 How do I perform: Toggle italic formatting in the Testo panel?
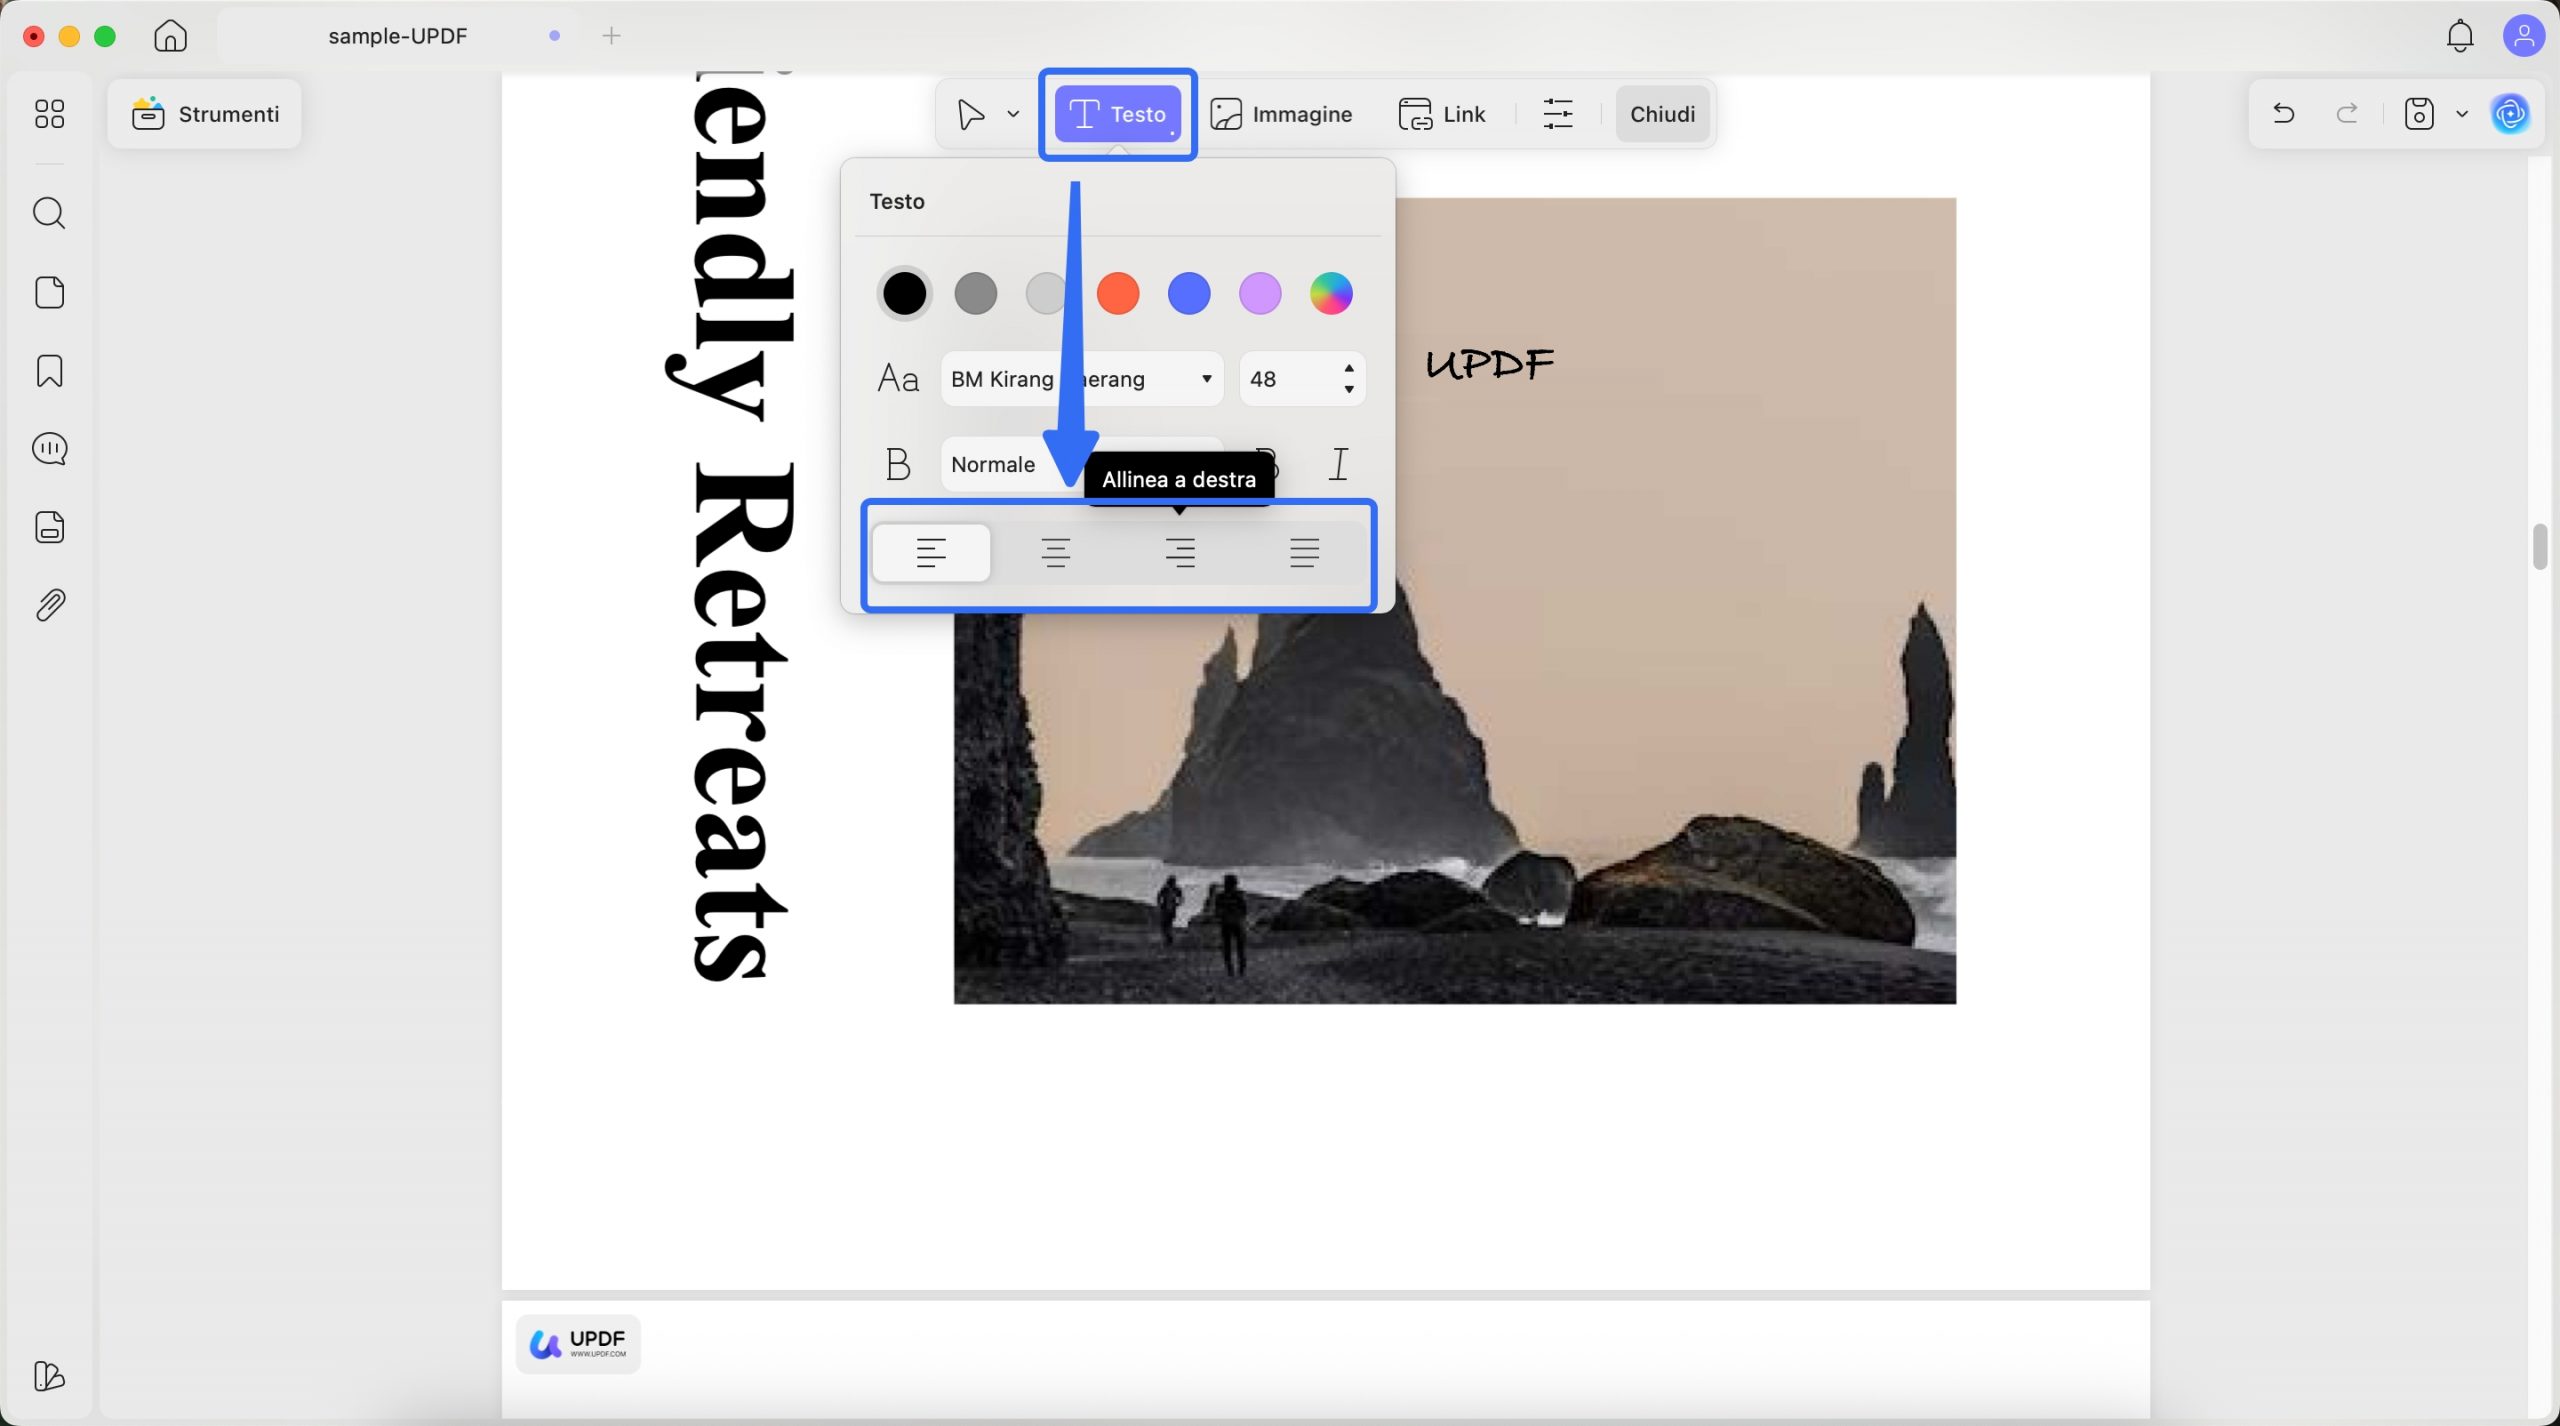(1338, 463)
